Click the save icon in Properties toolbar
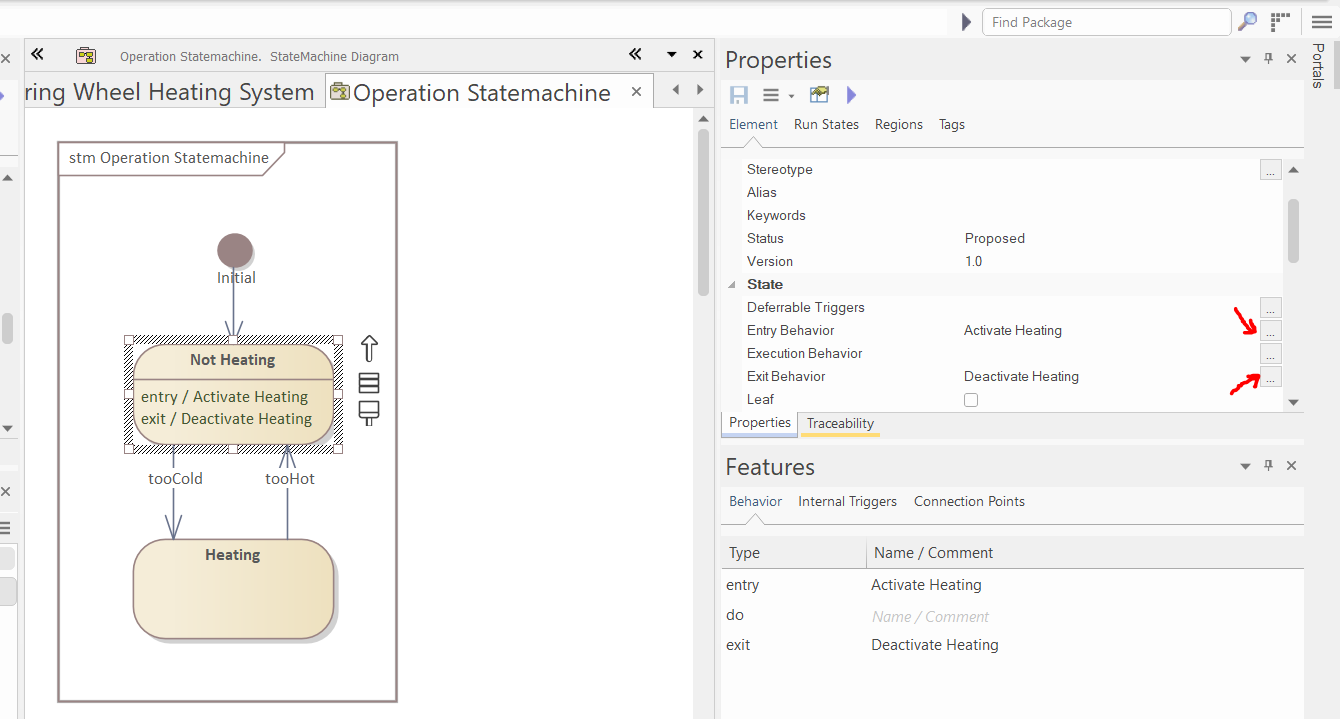 point(739,95)
